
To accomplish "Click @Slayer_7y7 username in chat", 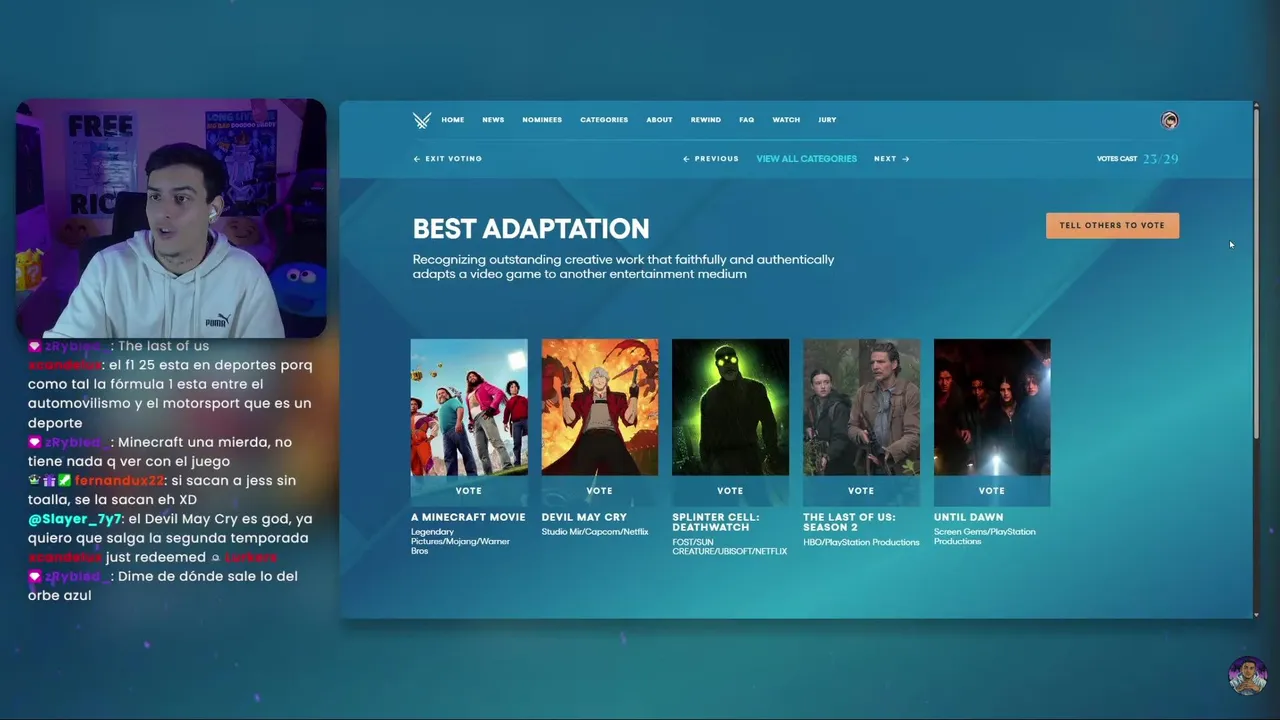I will tap(75, 519).
